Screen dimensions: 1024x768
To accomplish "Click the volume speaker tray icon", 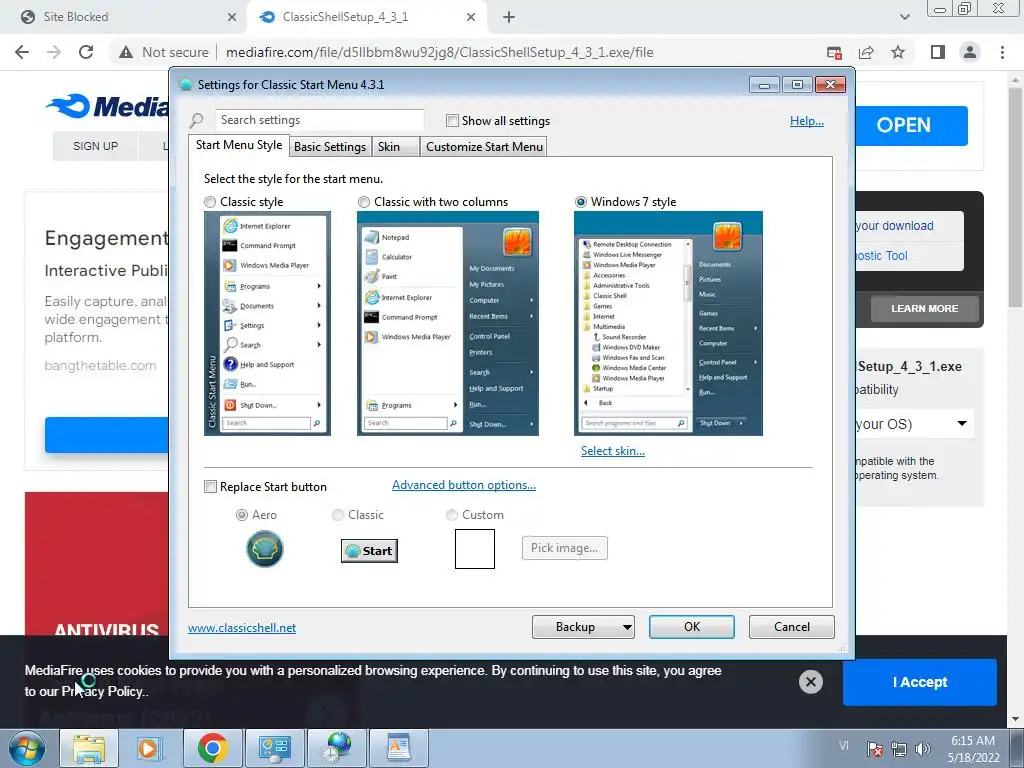I will pyautogui.click(x=923, y=748).
